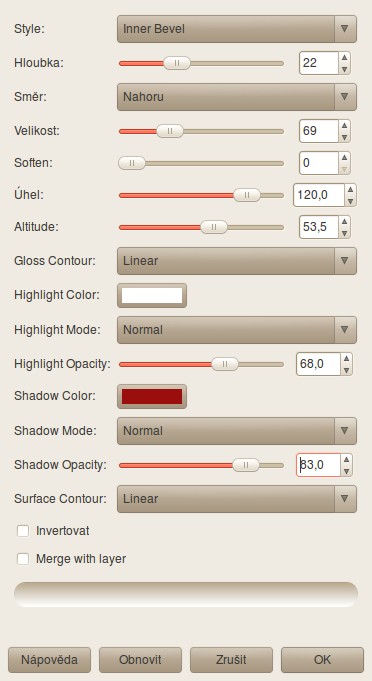The image size is (372, 681).
Task: Increase Hloubka value with up arrow
Action: tap(345, 57)
